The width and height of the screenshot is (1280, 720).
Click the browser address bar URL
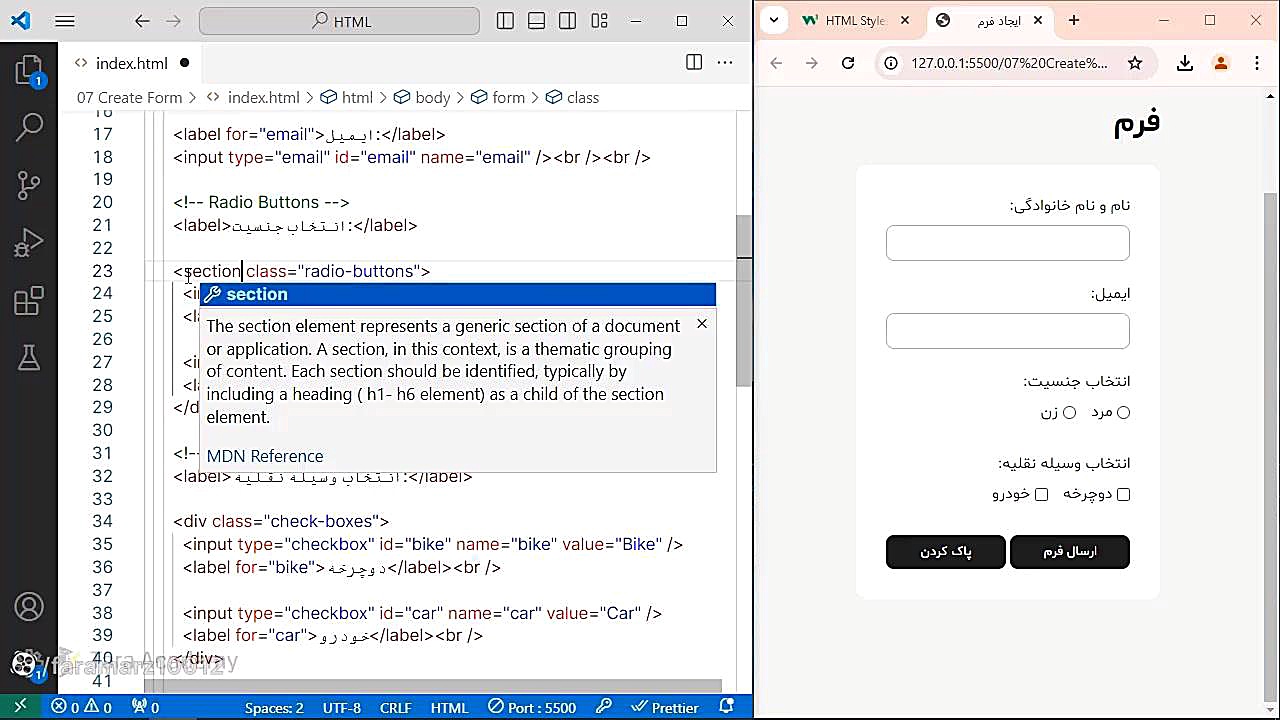click(x=1009, y=63)
